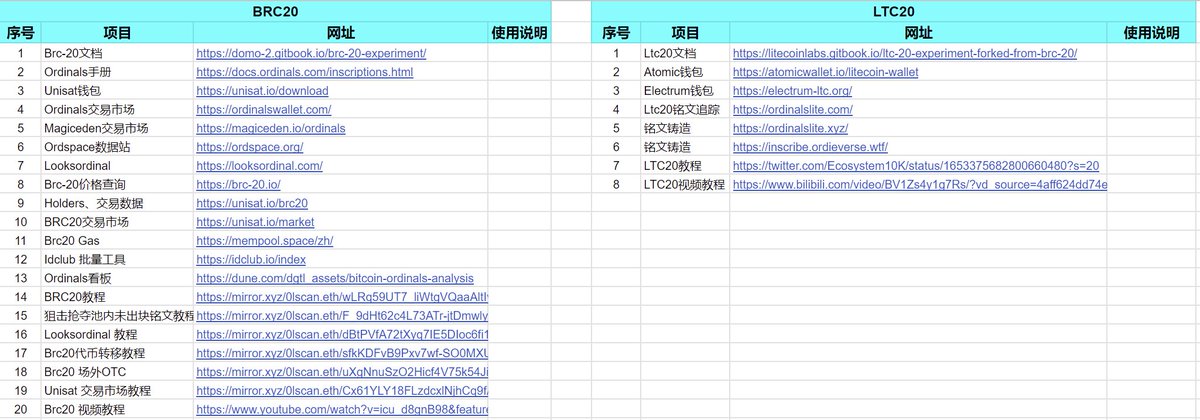Screen dimensions: 1200x420
Task: Select the BRC20 table 使用说明 header
Action: point(520,33)
